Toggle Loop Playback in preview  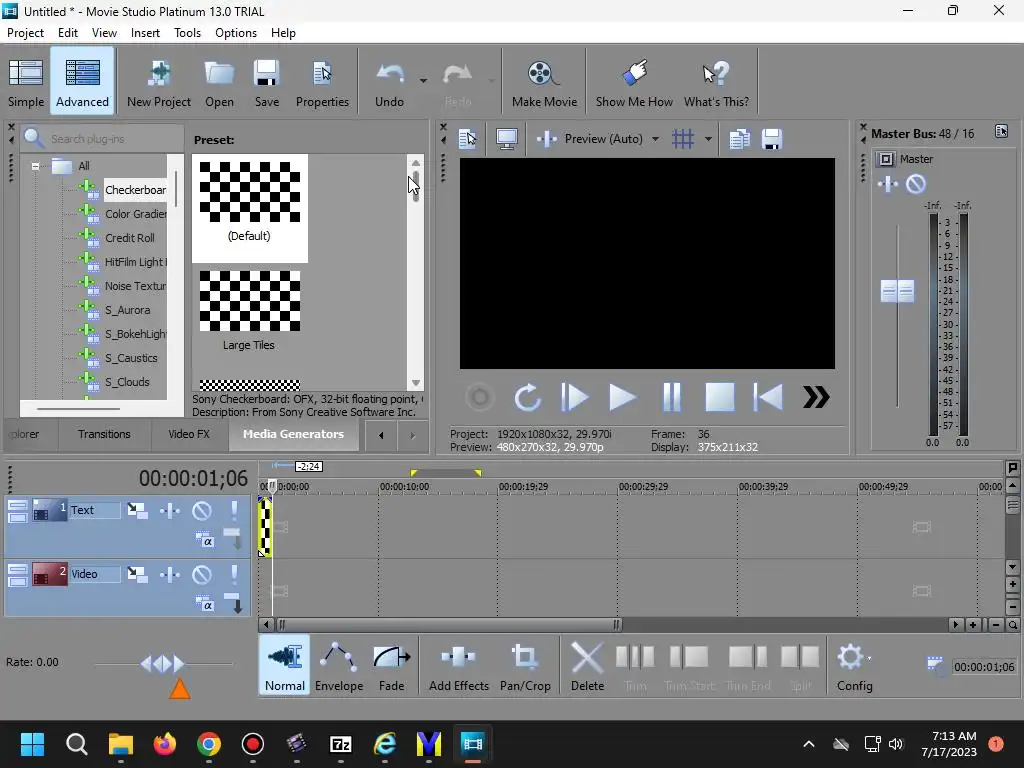pyautogui.click(x=527, y=397)
